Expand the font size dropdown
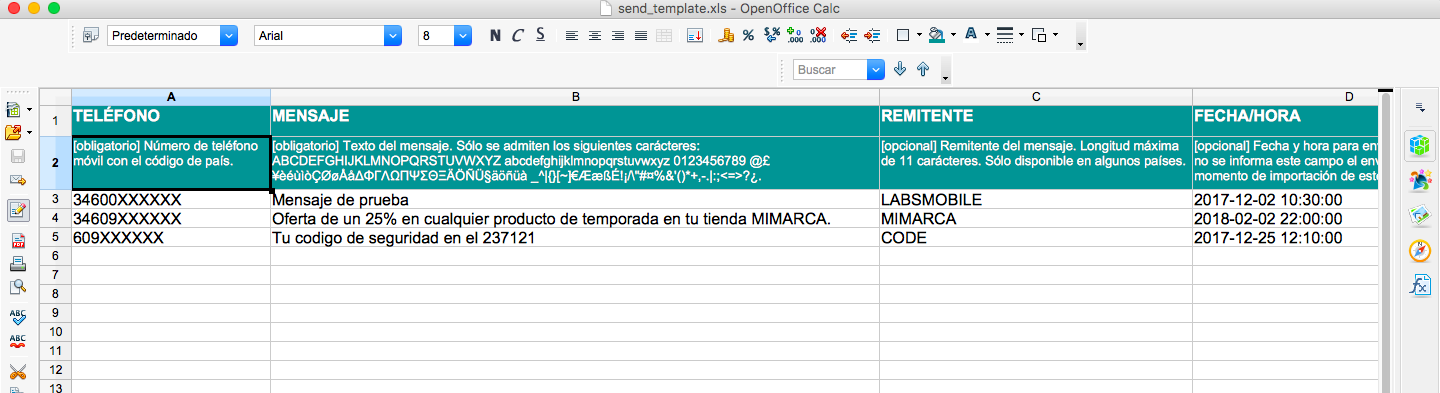 (462, 35)
